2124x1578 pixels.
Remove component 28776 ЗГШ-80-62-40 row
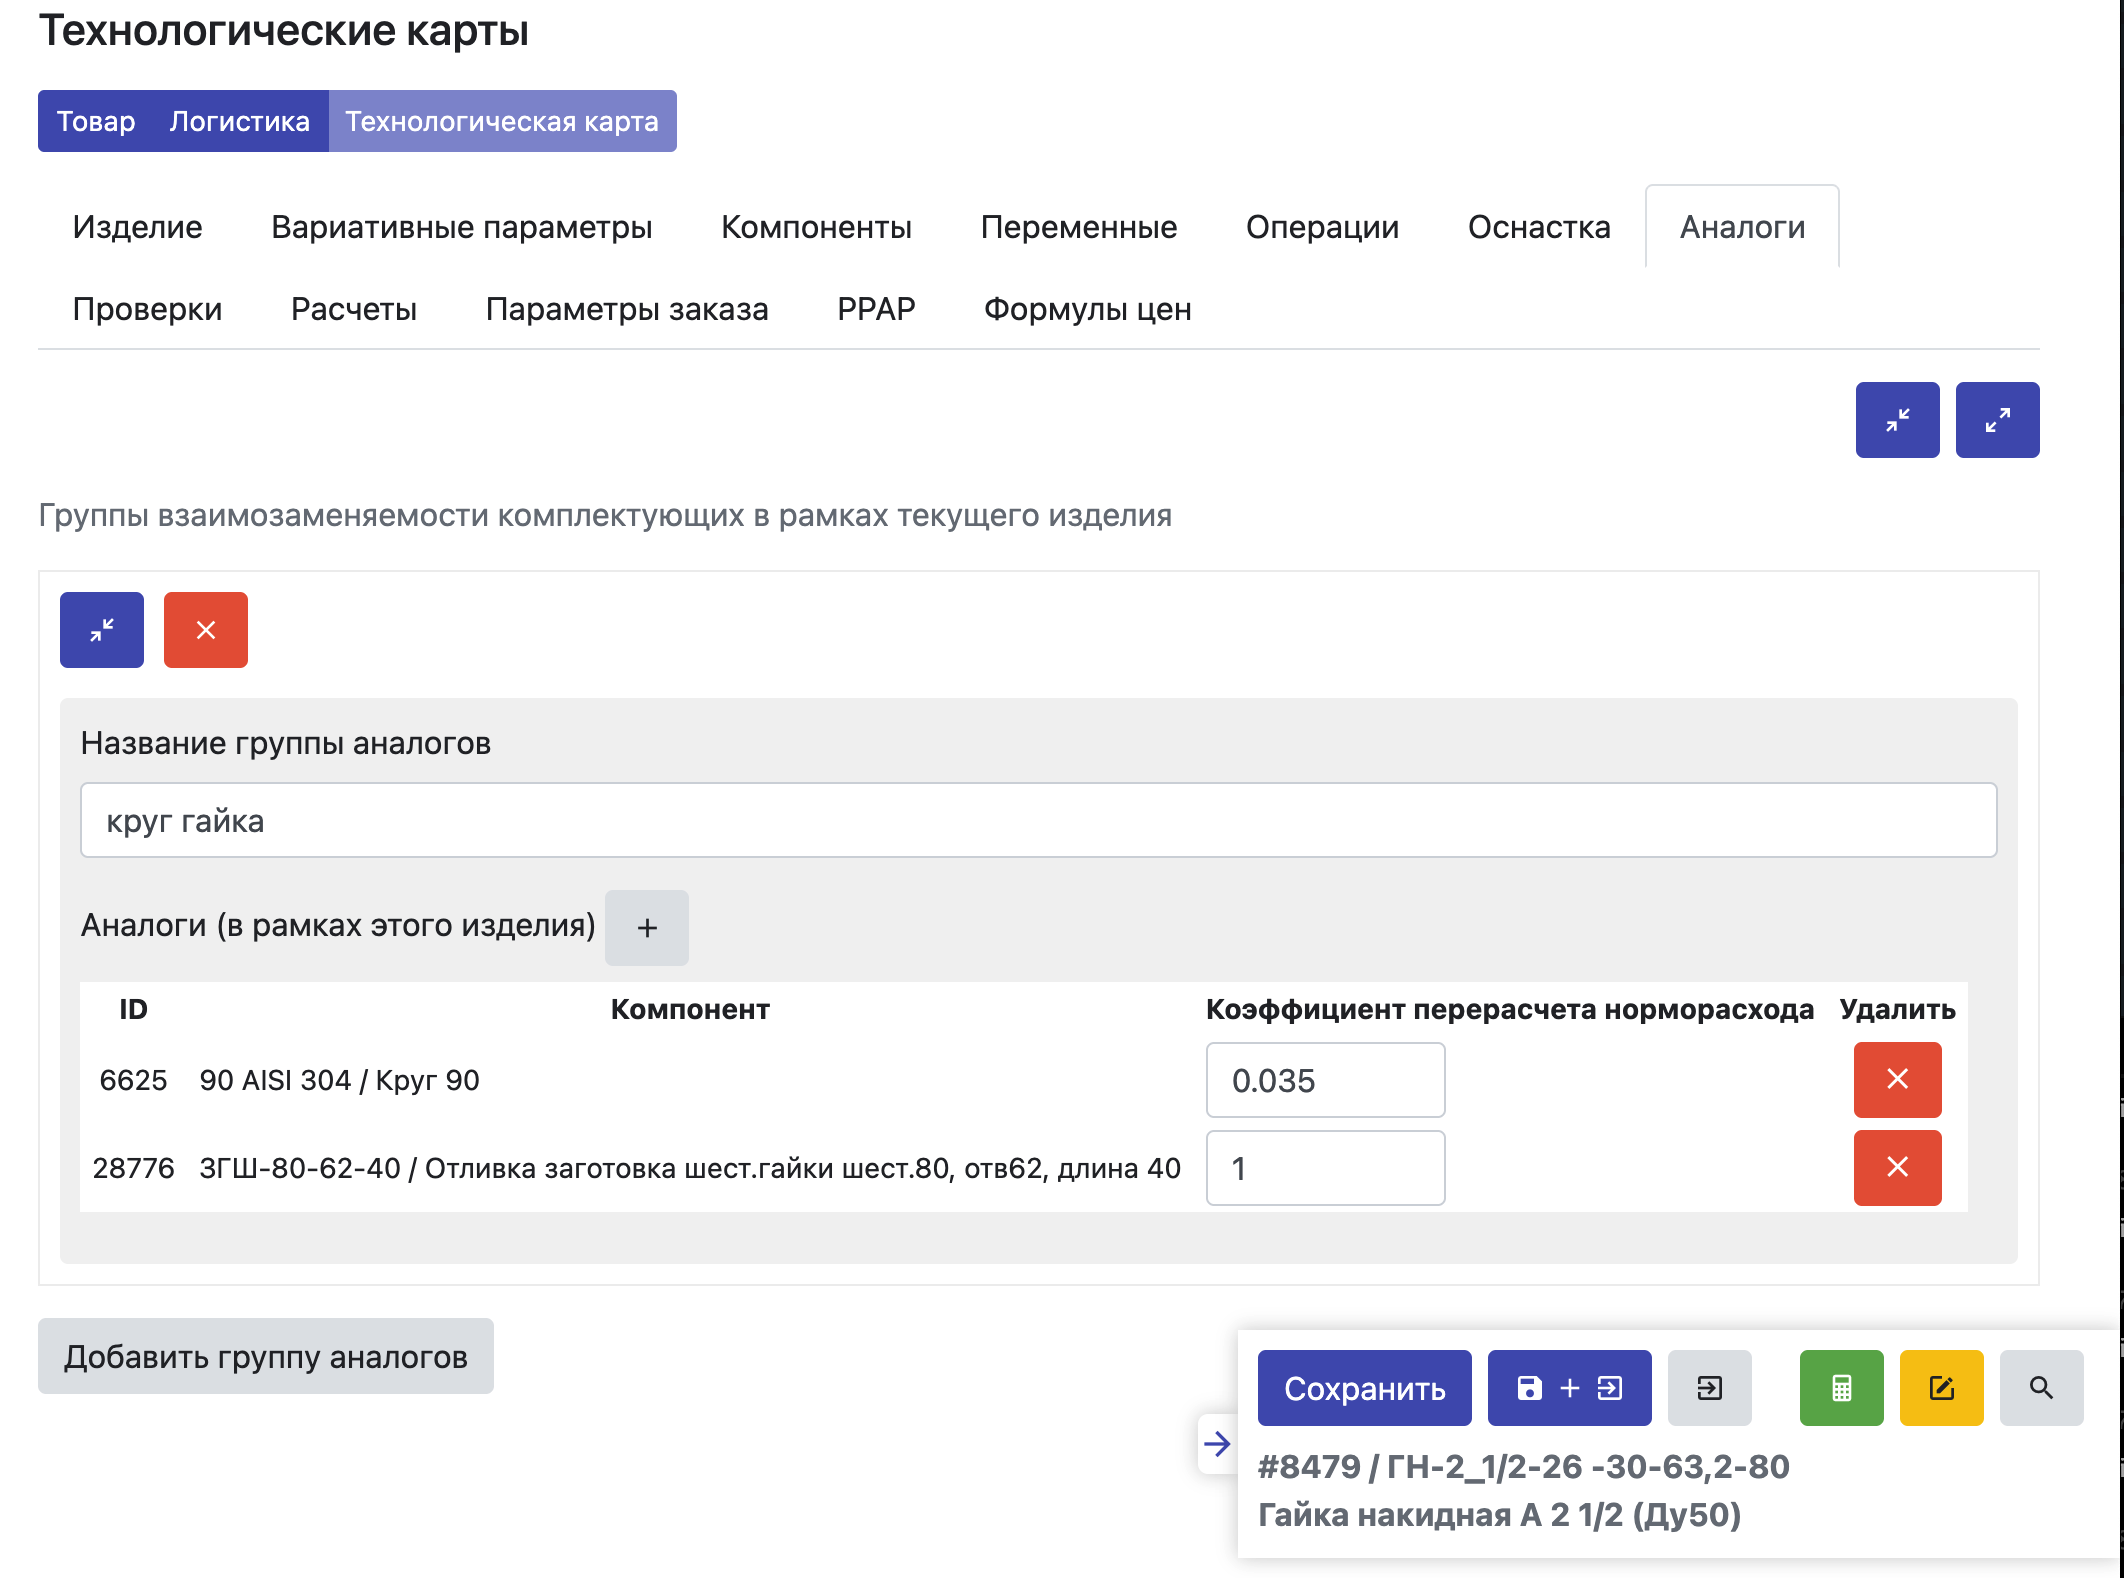[x=1897, y=1168]
